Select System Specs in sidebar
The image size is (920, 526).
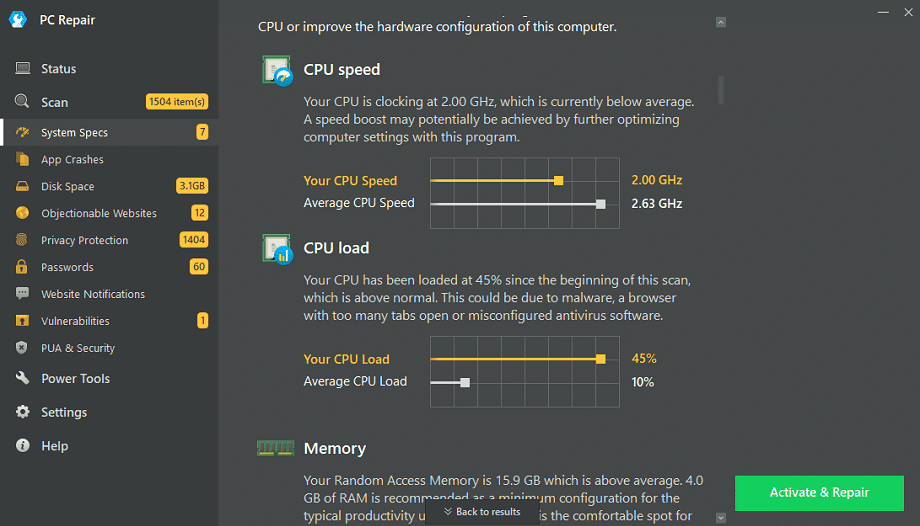[74, 133]
